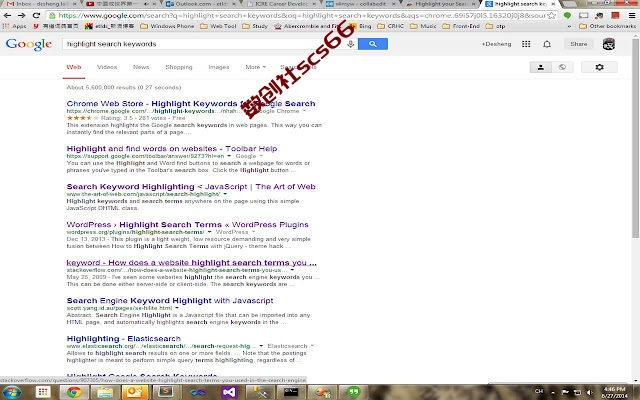The width and height of the screenshot is (640, 400).
Task: Open +Desheng Google+ profile link
Action: [x=496, y=44]
